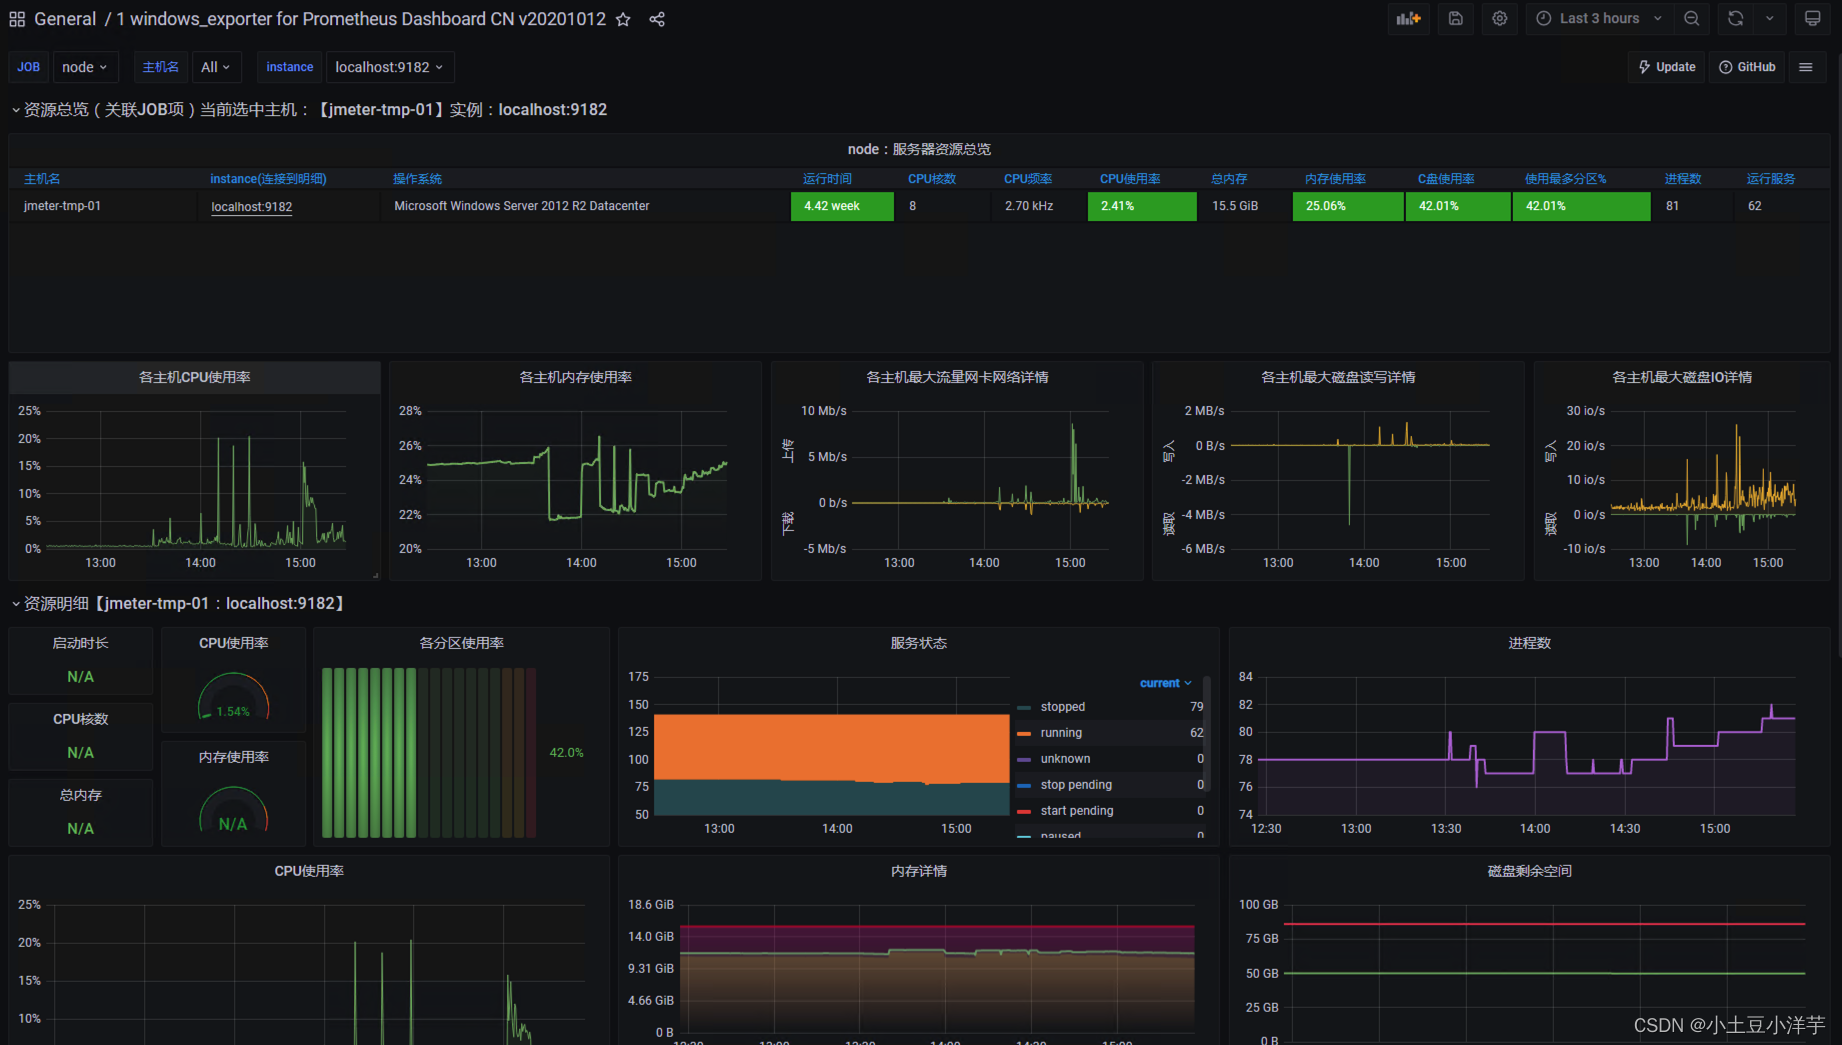1842x1045 pixels.
Task: Toggle the running series in legend
Action: (x=1061, y=733)
